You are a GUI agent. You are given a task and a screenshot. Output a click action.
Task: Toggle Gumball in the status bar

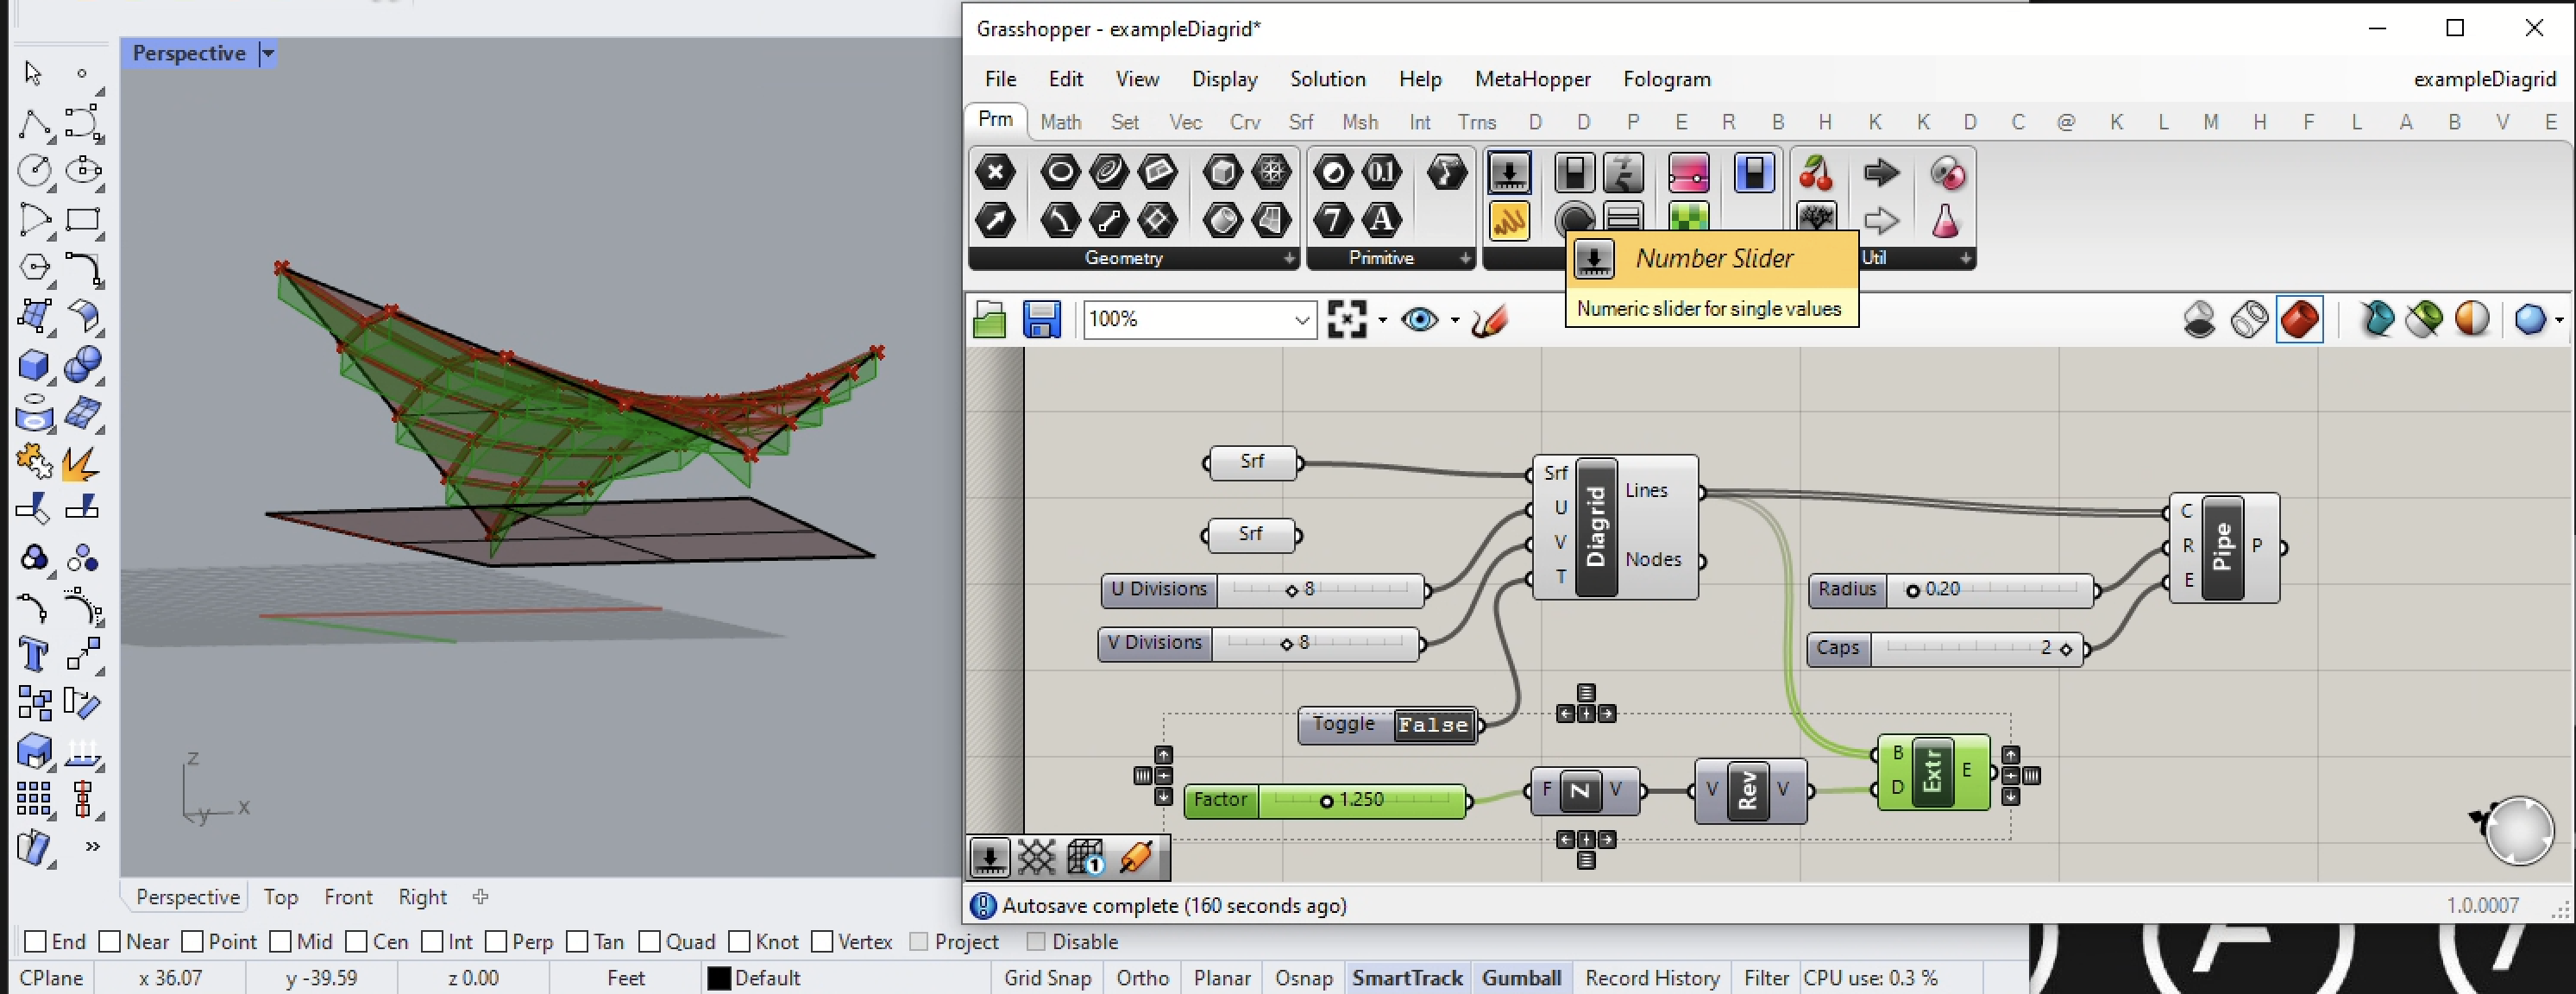pyautogui.click(x=1521, y=978)
